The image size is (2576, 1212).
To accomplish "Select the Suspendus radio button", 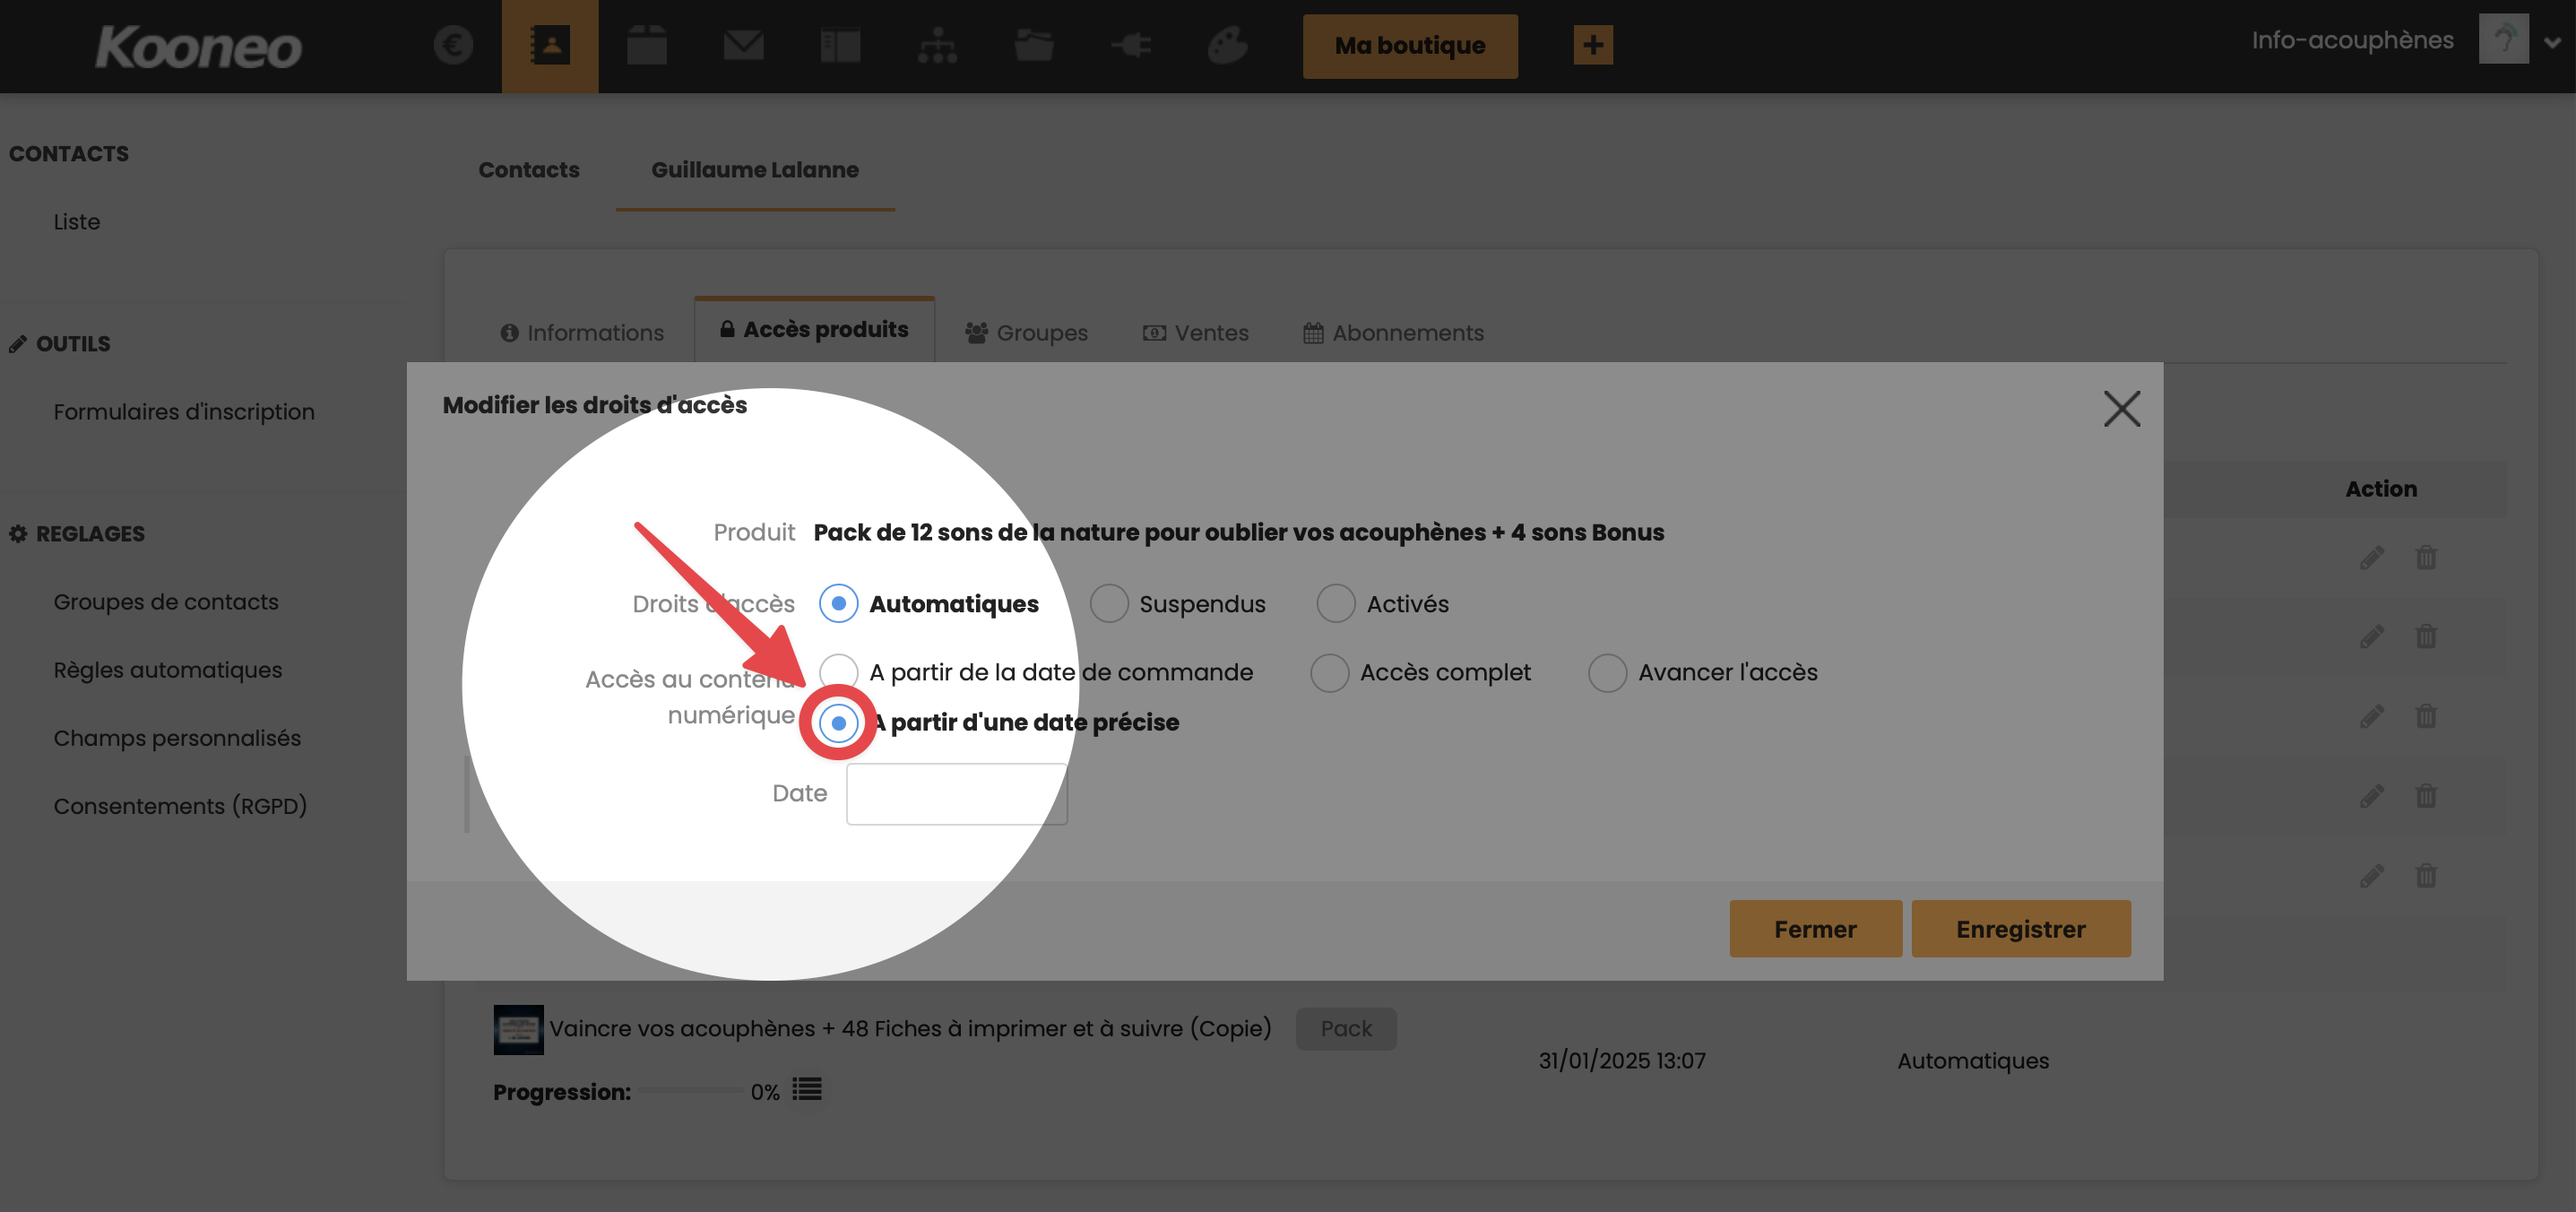I will pyautogui.click(x=1108, y=604).
